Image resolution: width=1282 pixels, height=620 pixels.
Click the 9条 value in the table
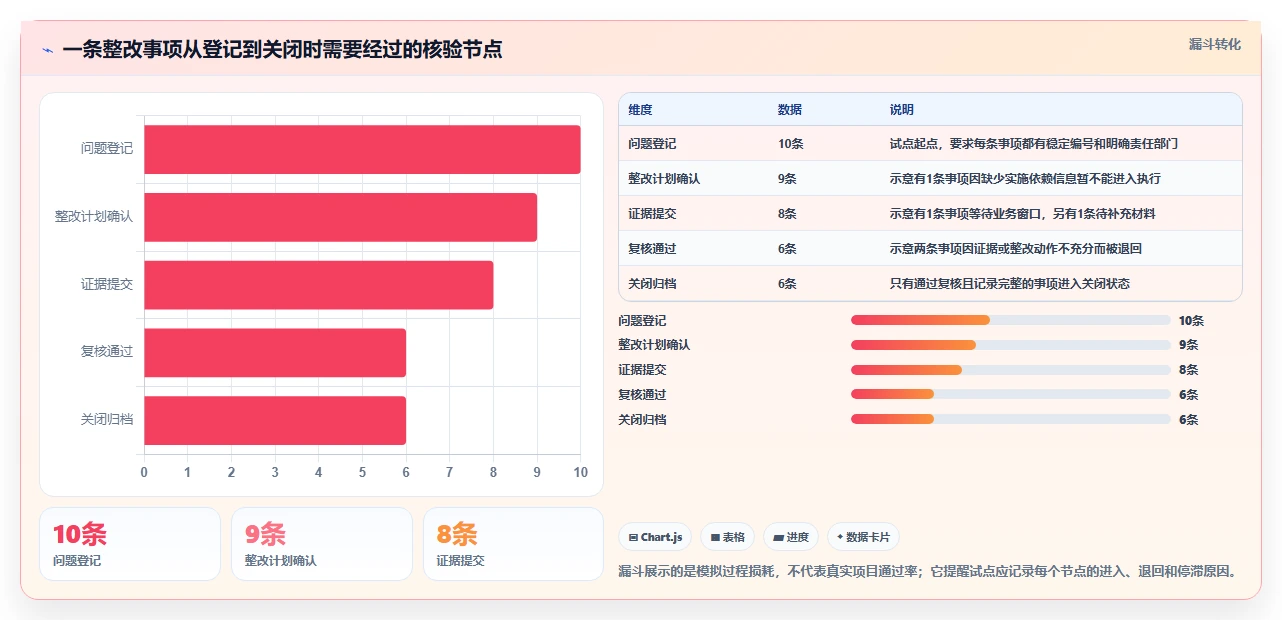point(788,179)
